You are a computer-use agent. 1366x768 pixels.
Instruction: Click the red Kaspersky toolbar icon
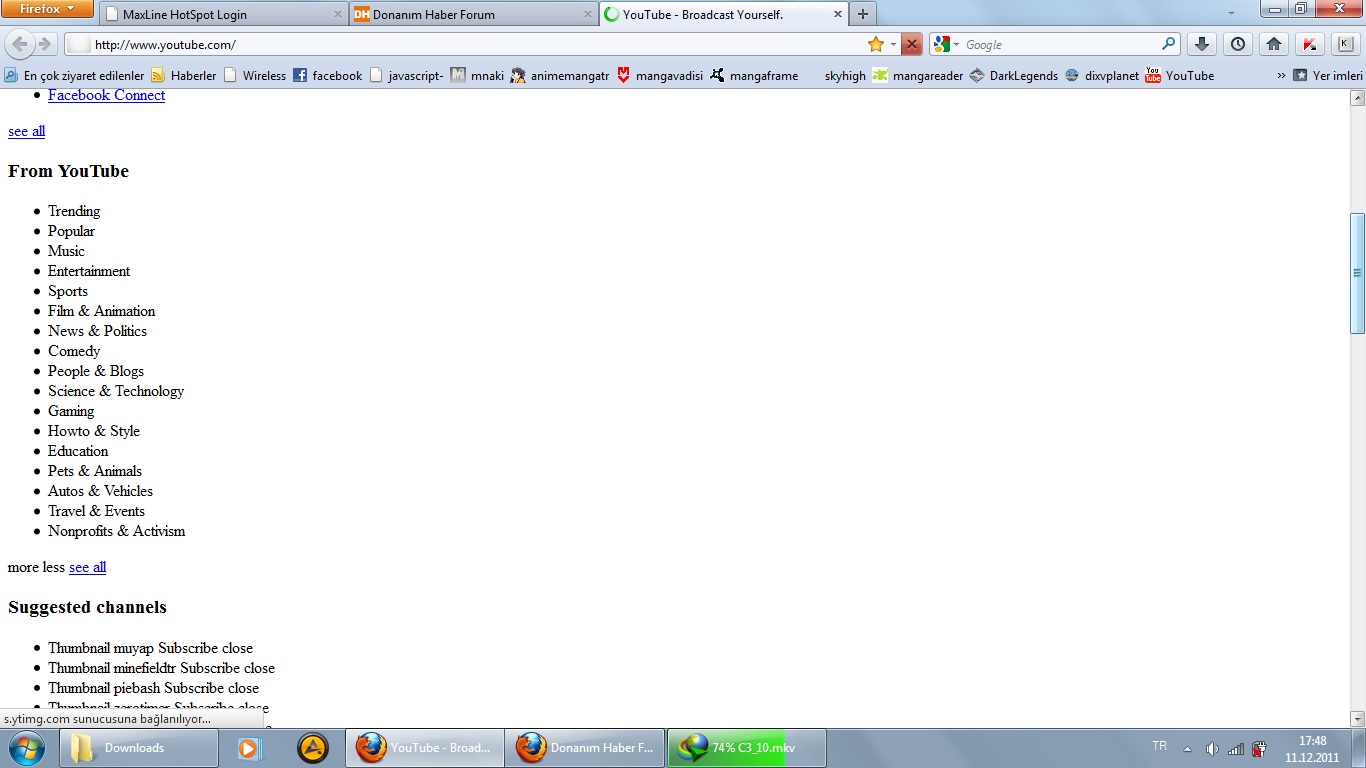click(x=1309, y=44)
